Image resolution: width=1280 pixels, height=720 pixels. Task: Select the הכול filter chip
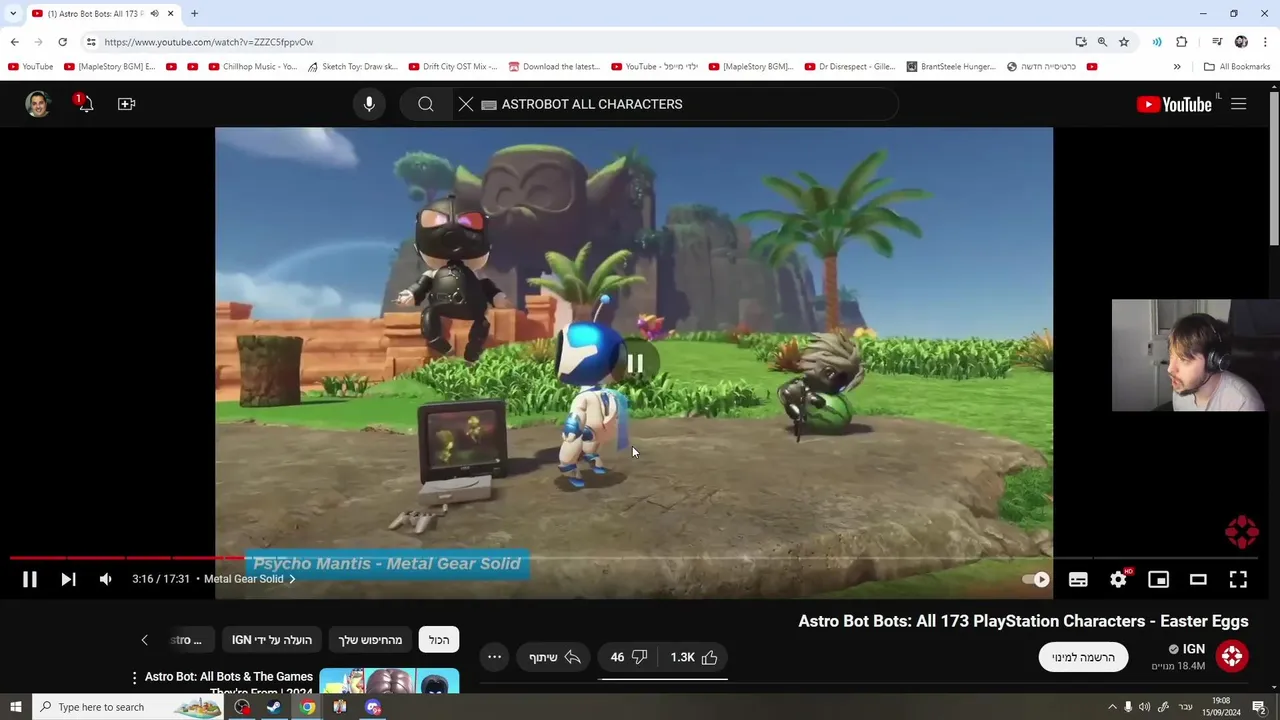tap(439, 640)
